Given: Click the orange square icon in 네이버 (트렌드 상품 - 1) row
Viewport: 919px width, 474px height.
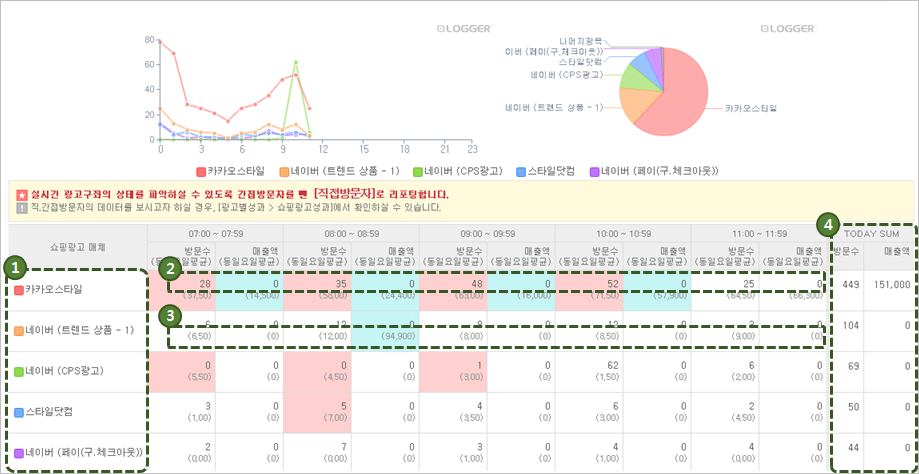Looking at the screenshot, I should click(x=18, y=330).
